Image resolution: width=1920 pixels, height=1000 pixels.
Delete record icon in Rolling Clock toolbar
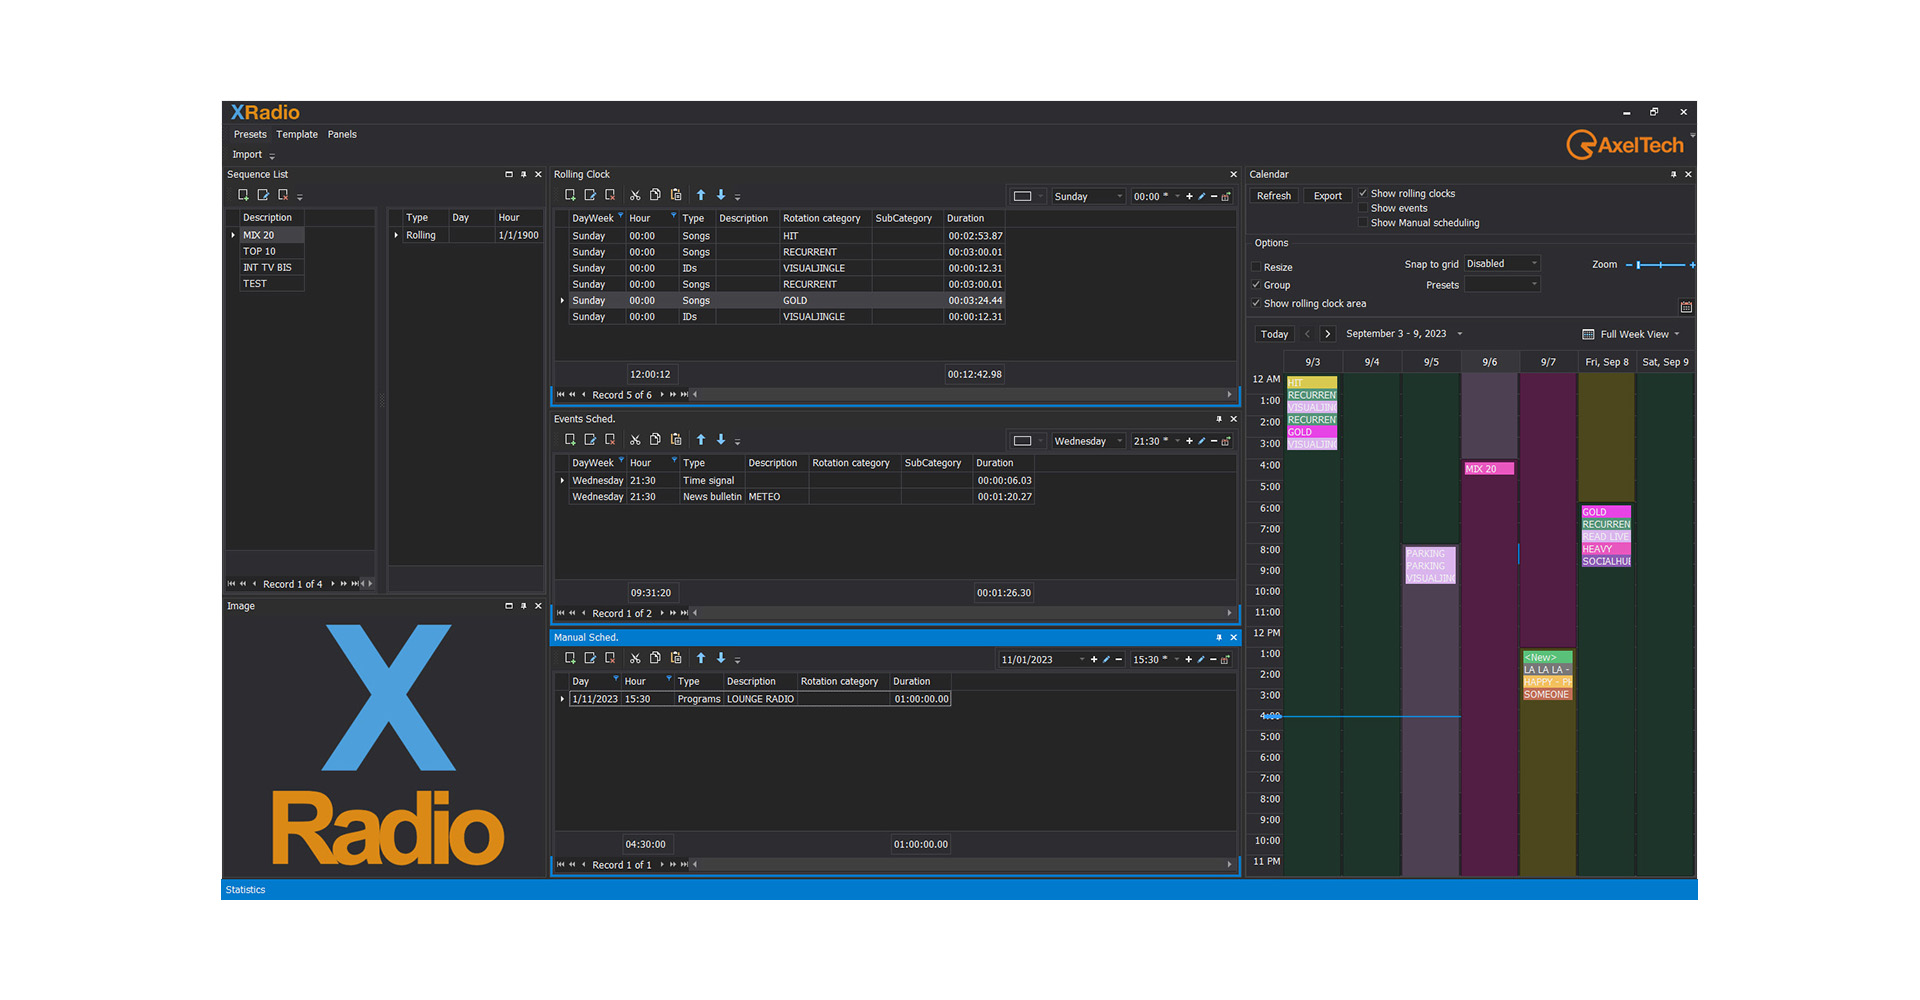pyautogui.click(x=610, y=196)
